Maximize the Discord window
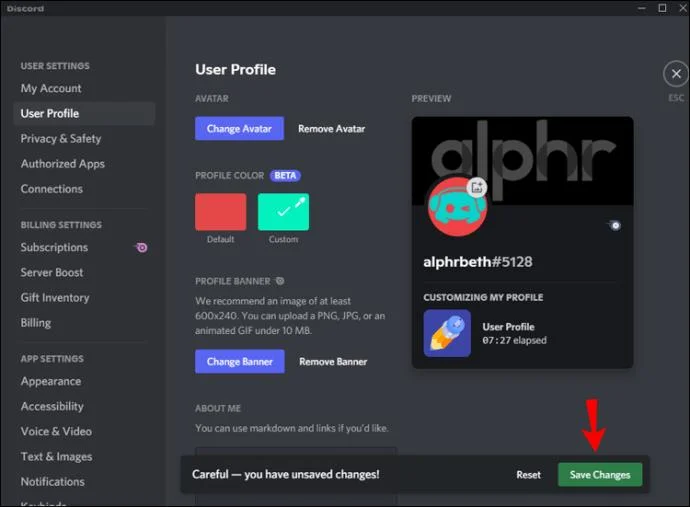 pos(662,8)
